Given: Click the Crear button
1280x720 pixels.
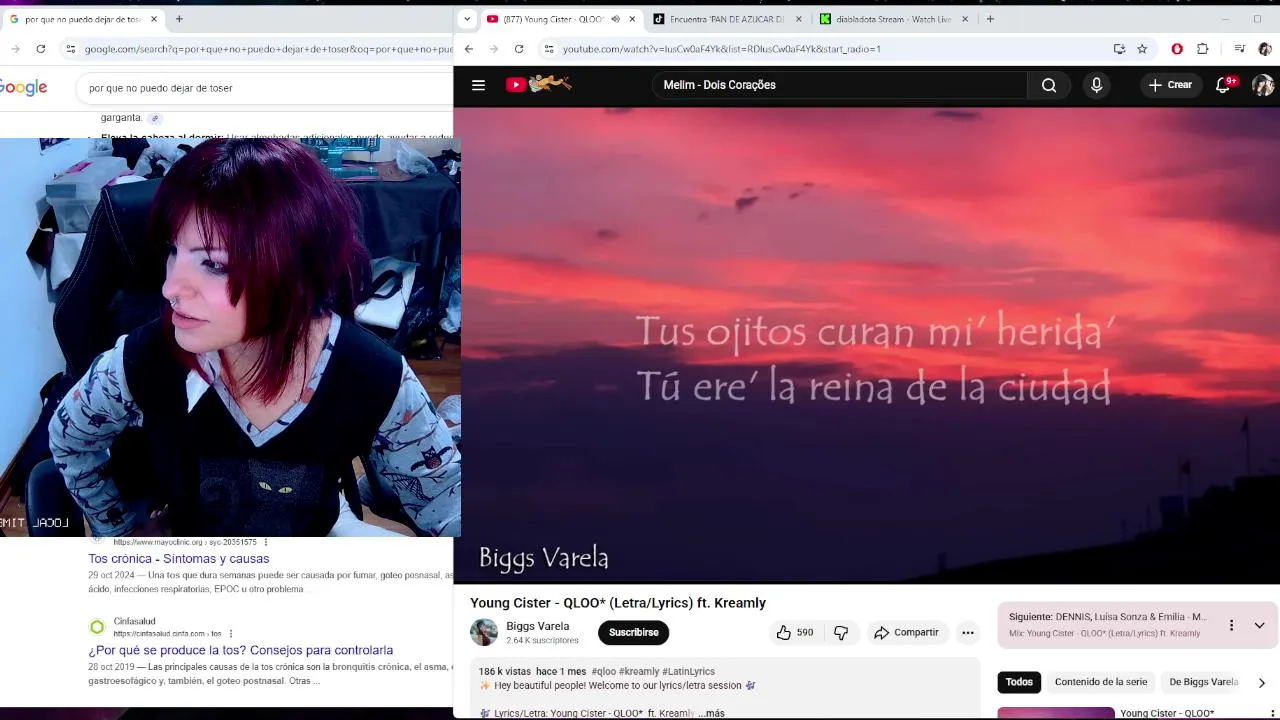Looking at the screenshot, I should 1170,85.
